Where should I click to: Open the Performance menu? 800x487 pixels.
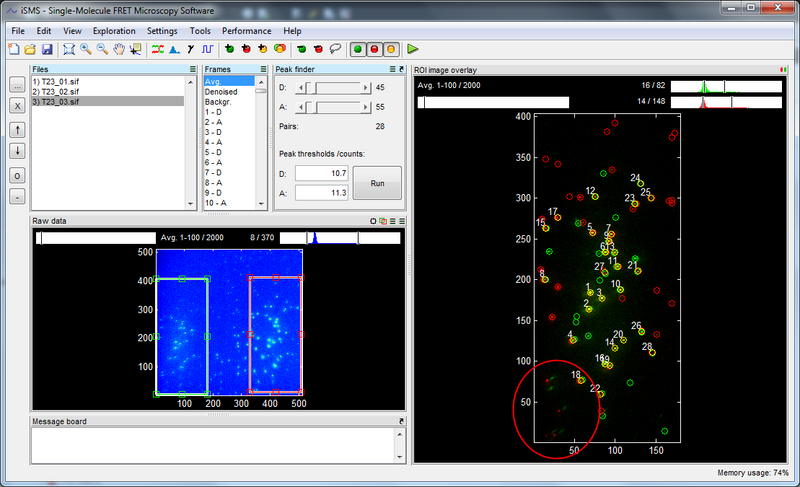click(x=246, y=31)
